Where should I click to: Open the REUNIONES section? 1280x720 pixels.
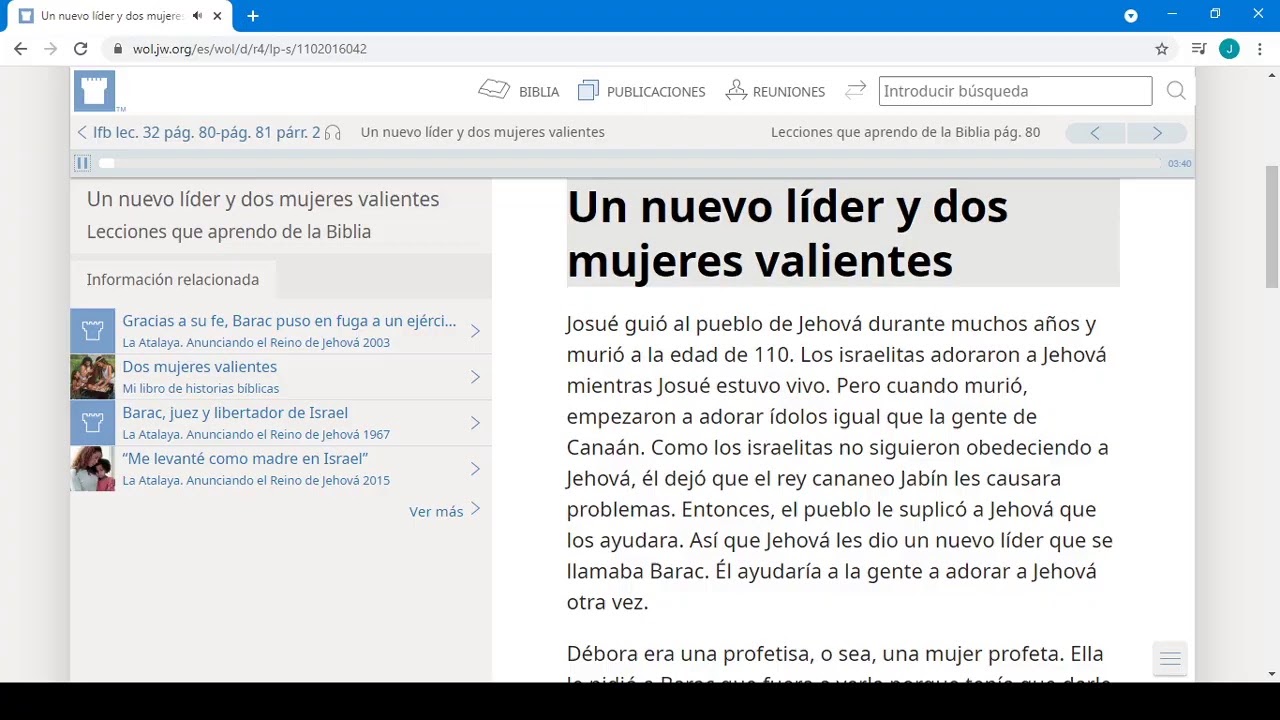tap(775, 91)
